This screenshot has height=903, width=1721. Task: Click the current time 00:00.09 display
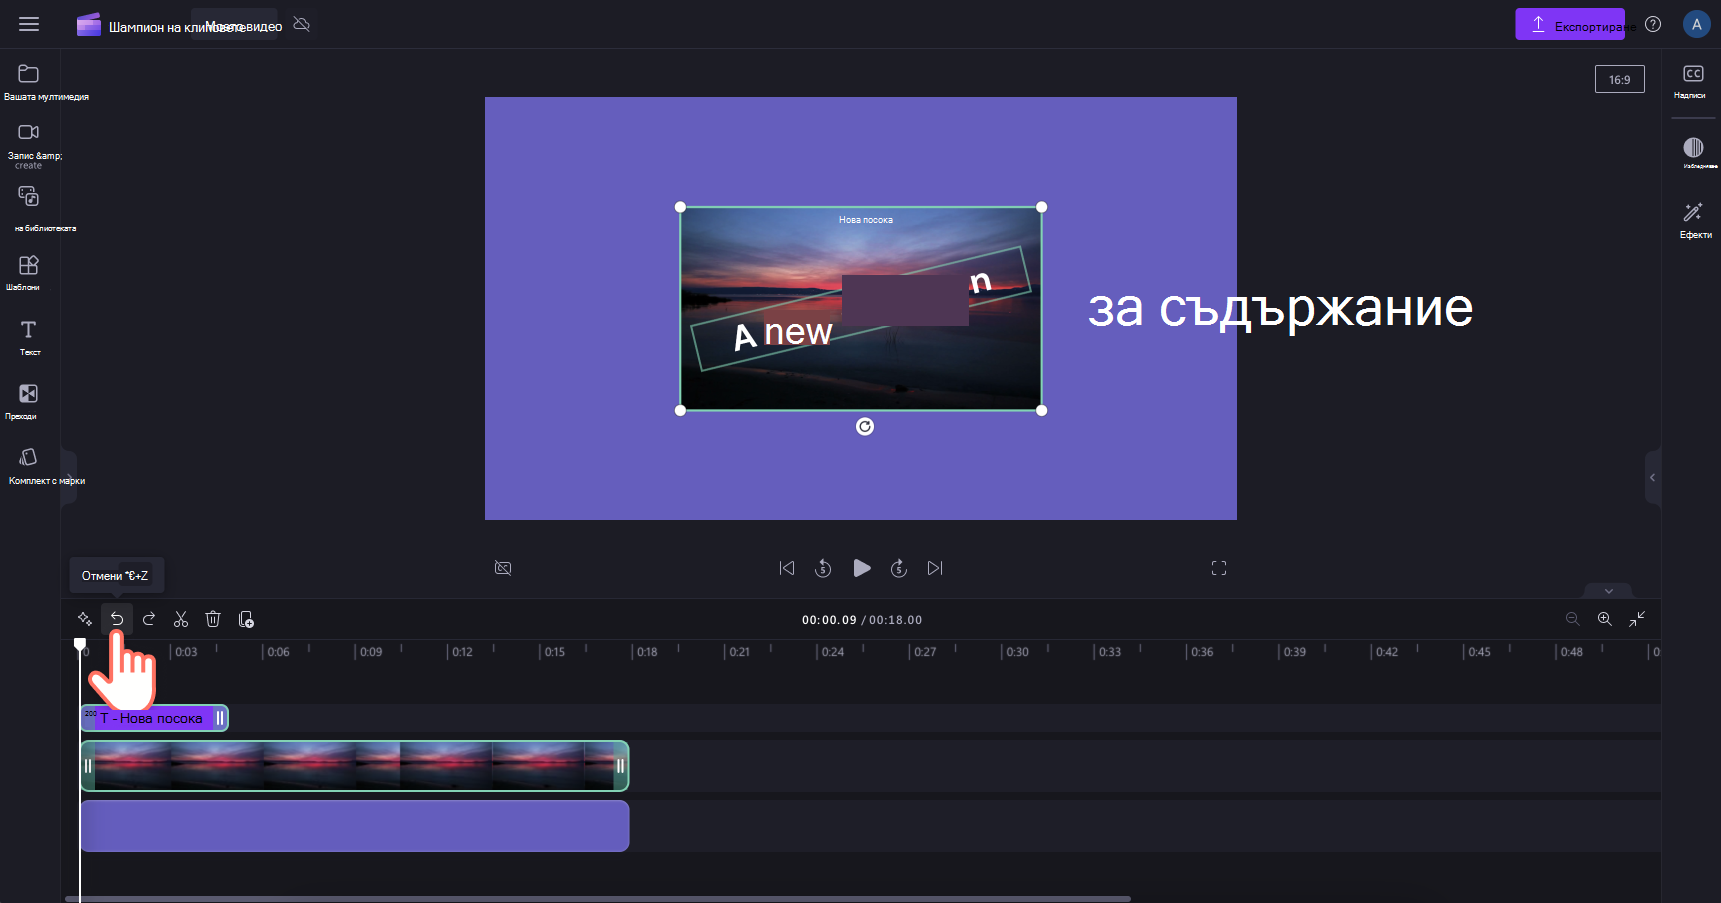click(829, 620)
